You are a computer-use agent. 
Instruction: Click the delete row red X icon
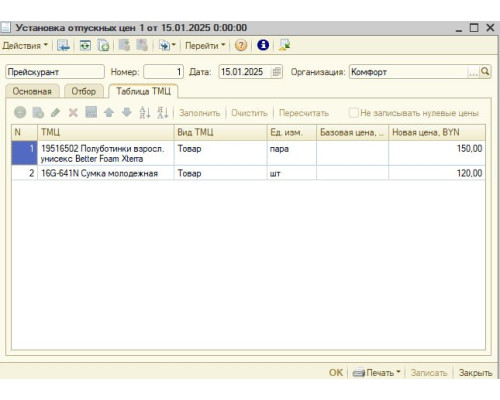73,113
